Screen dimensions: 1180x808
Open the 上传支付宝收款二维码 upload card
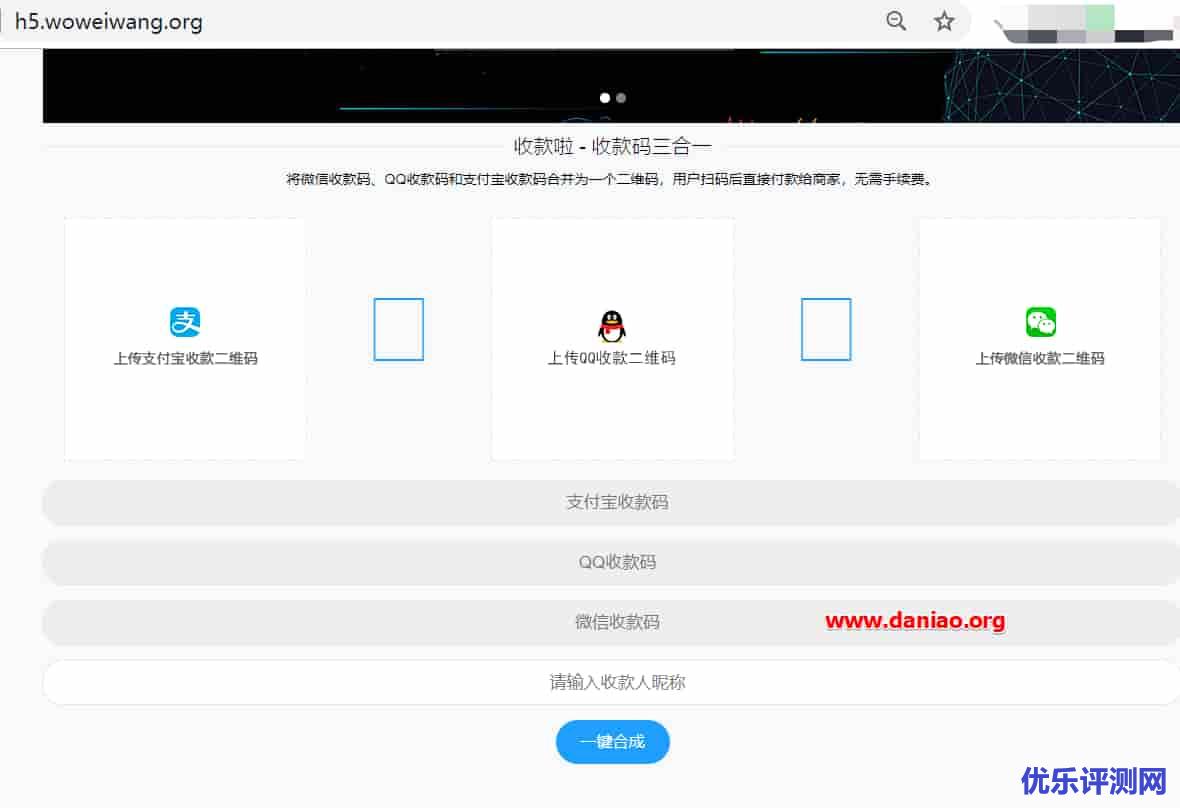[x=185, y=339]
